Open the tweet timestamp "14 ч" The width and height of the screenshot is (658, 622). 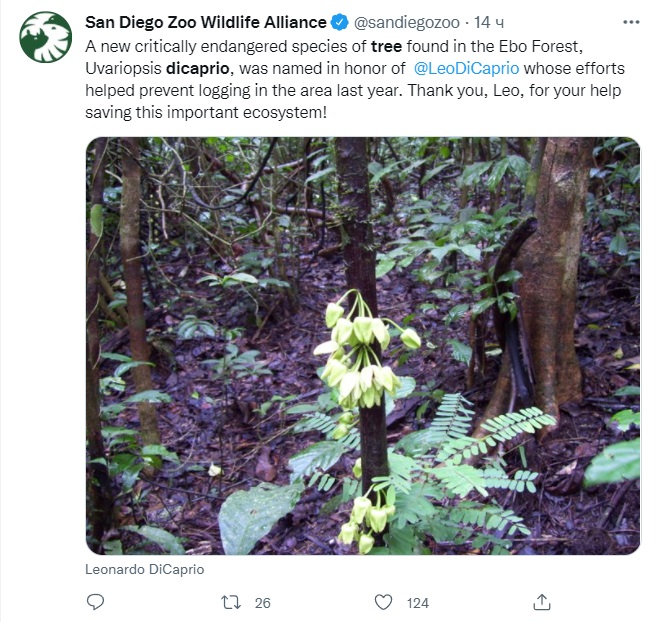tap(490, 22)
